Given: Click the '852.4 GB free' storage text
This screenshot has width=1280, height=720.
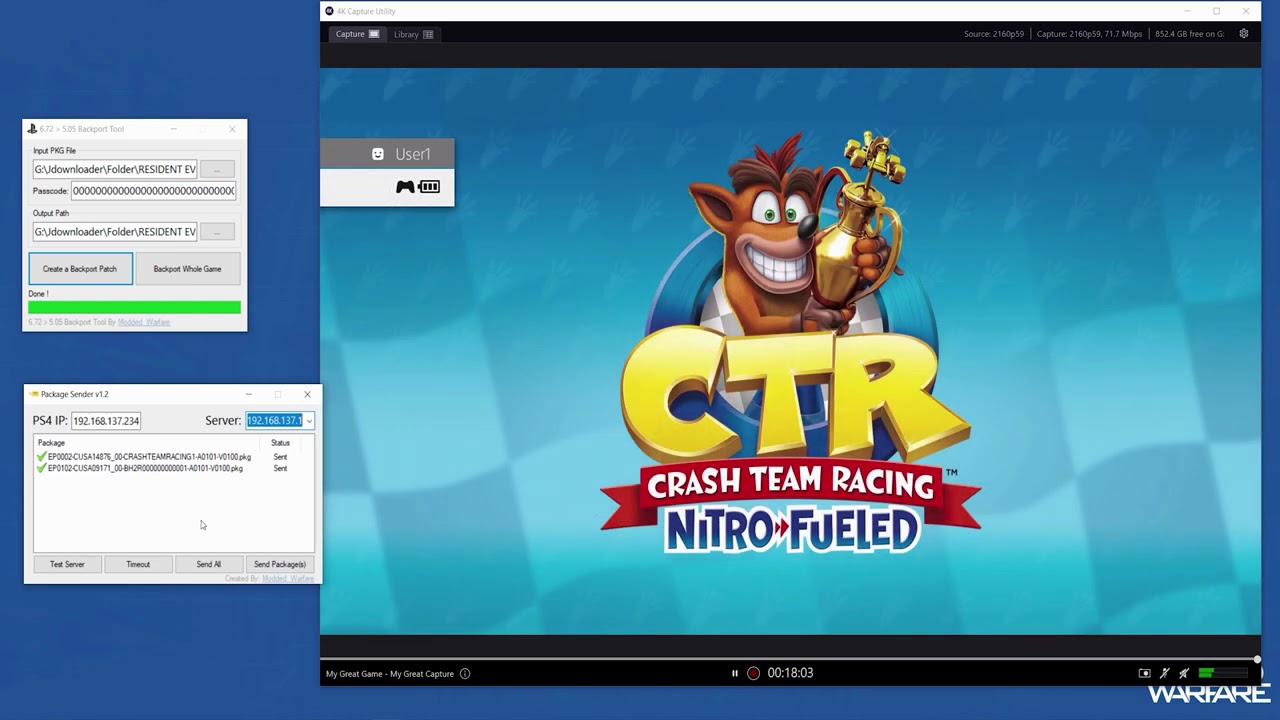Looking at the screenshot, I should [1190, 34].
